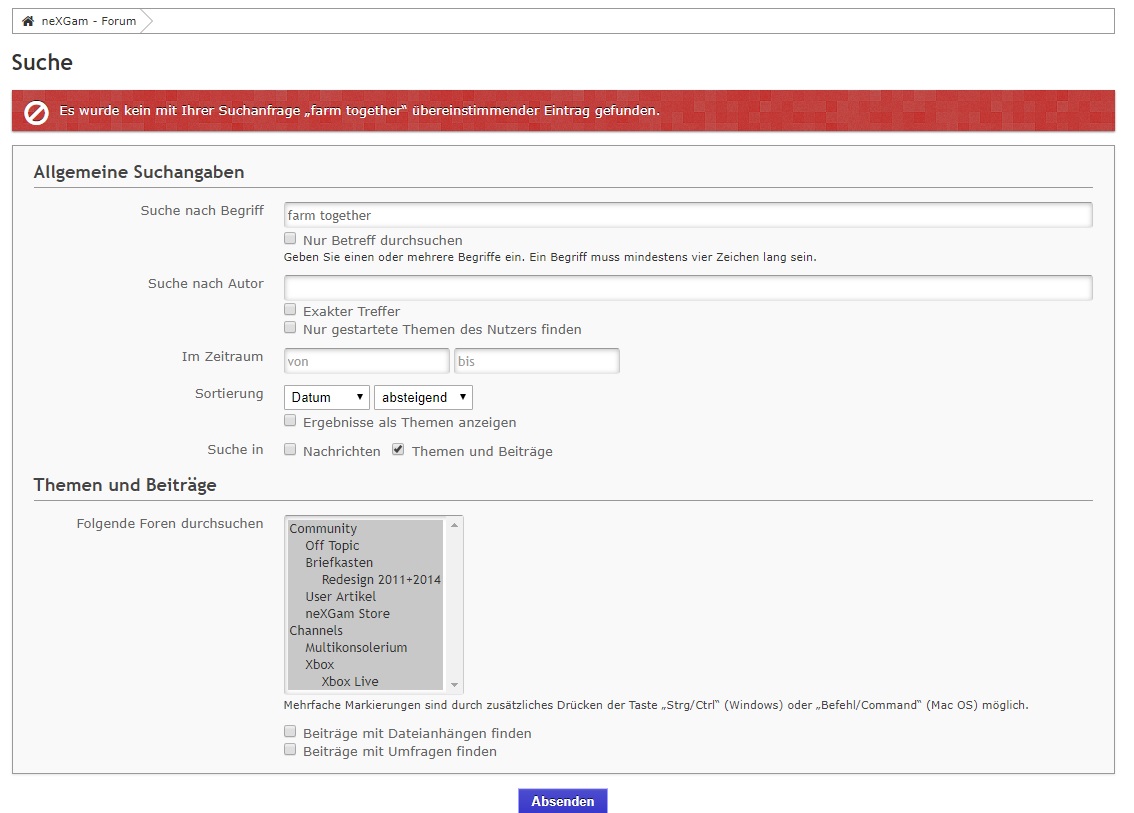The width and height of the screenshot is (1134, 813).
Task: Click the Folgende Foren durchsuchen label
Action: pos(170,523)
